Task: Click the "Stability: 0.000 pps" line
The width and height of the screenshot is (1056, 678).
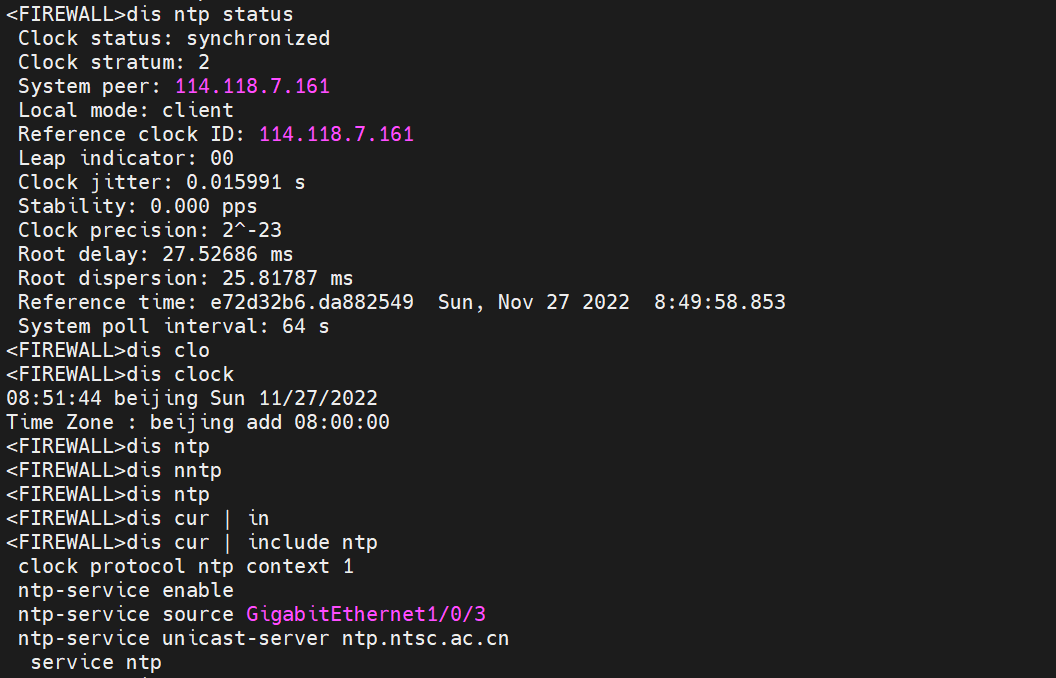Action: (138, 206)
